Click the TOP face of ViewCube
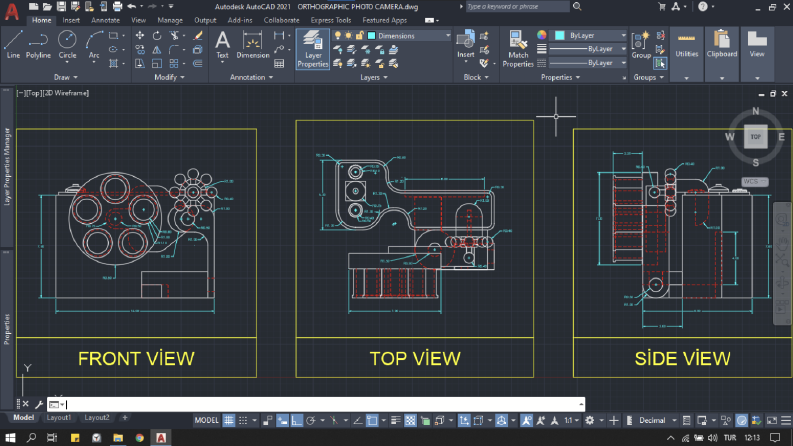This screenshot has width=793, height=446. tap(756, 137)
